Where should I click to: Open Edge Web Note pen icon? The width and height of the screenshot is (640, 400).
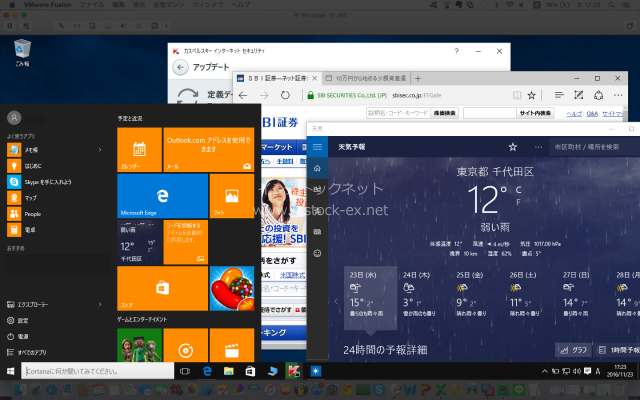coord(579,96)
